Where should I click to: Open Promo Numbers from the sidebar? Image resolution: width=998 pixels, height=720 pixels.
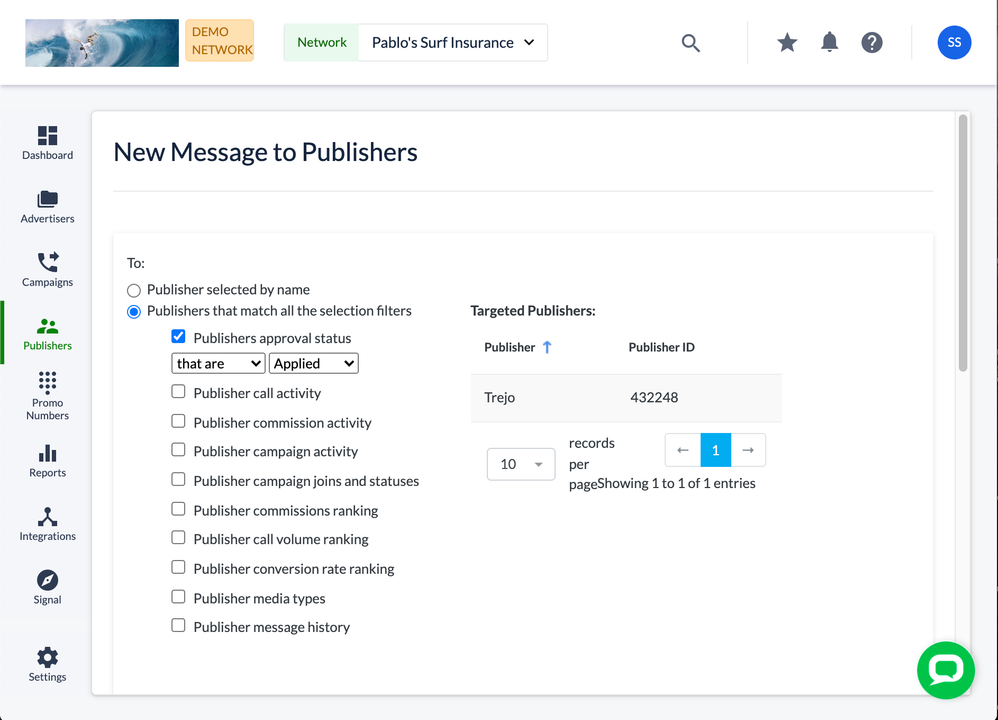47,395
